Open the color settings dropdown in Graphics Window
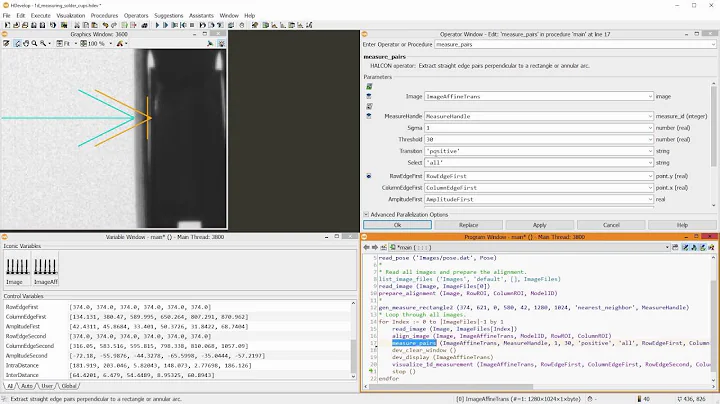 point(126,44)
